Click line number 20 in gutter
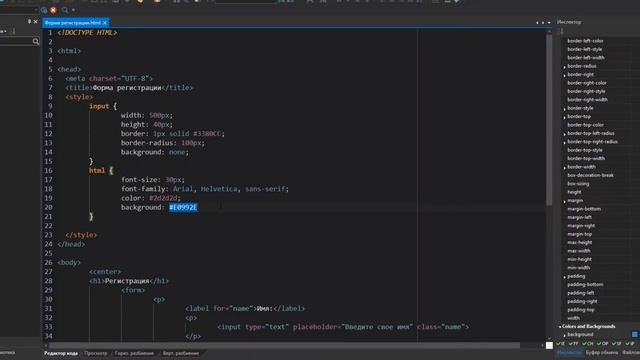This screenshot has height=360, width=640. (48, 207)
